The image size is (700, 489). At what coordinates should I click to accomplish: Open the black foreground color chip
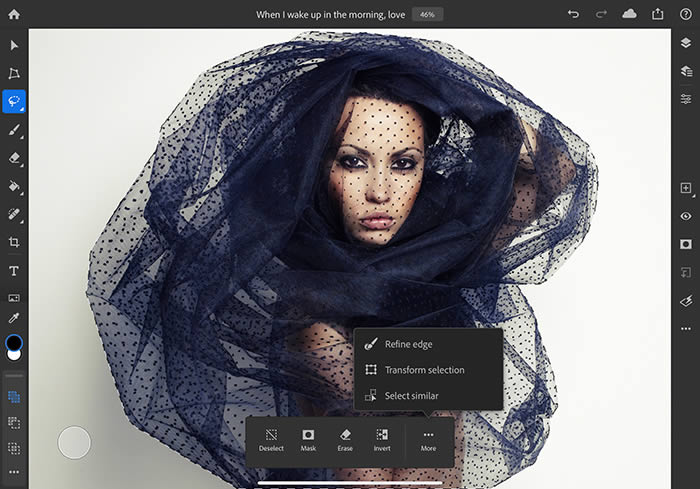14,343
